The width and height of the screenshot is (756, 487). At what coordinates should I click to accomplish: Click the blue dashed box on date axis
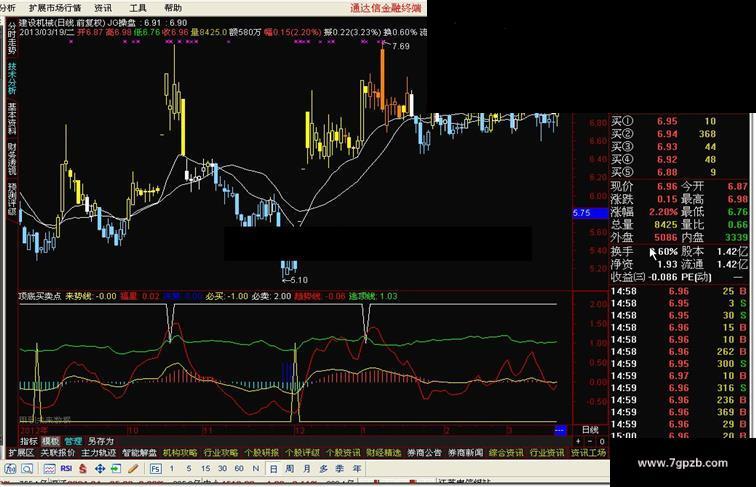[560, 430]
